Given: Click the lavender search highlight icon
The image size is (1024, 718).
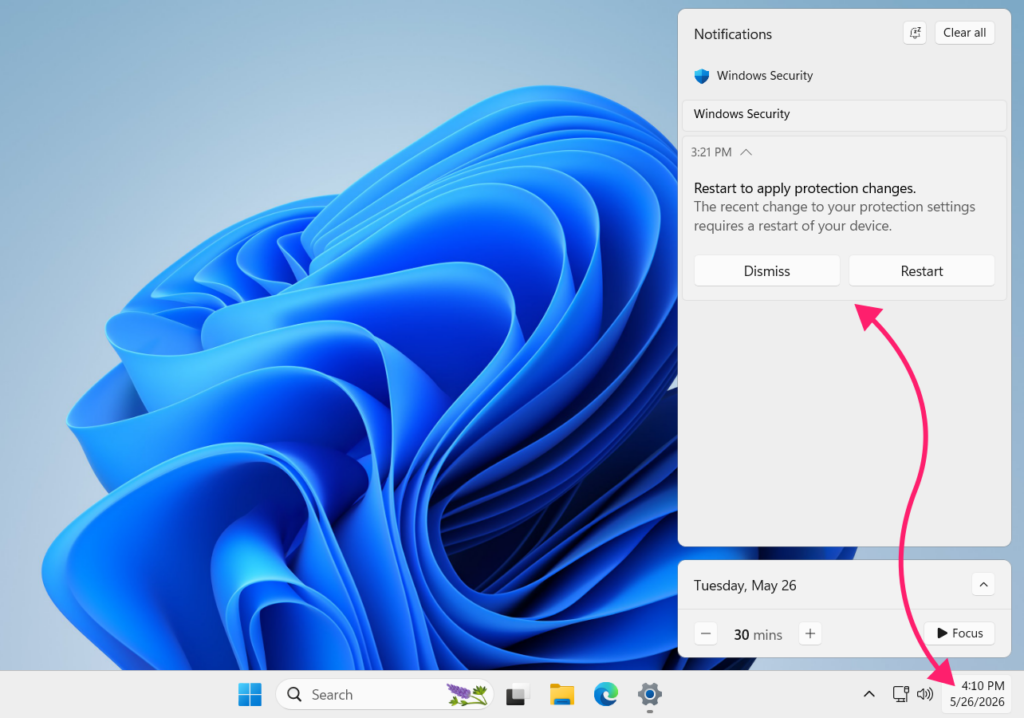Looking at the screenshot, I should (466, 694).
